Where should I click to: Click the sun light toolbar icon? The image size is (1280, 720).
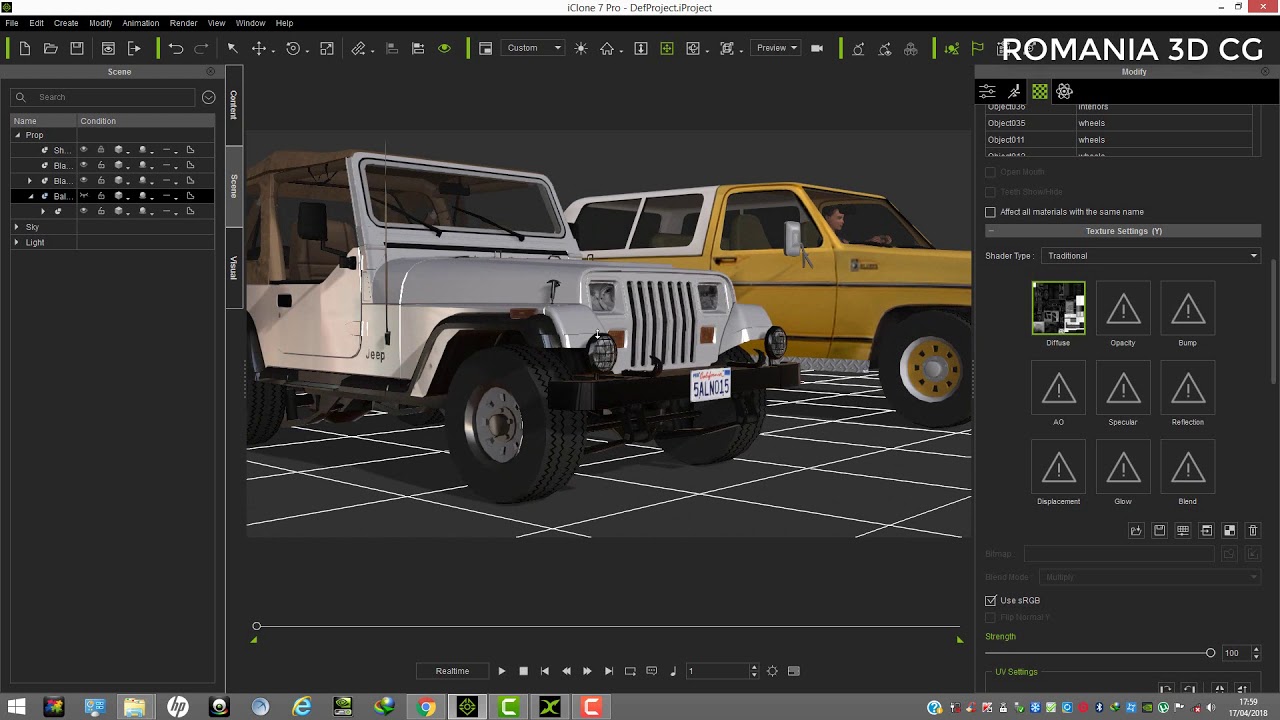(x=581, y=48)
